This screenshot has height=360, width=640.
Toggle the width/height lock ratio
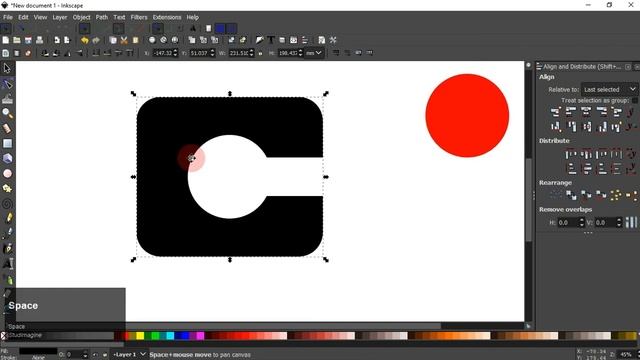coord(260,53)
